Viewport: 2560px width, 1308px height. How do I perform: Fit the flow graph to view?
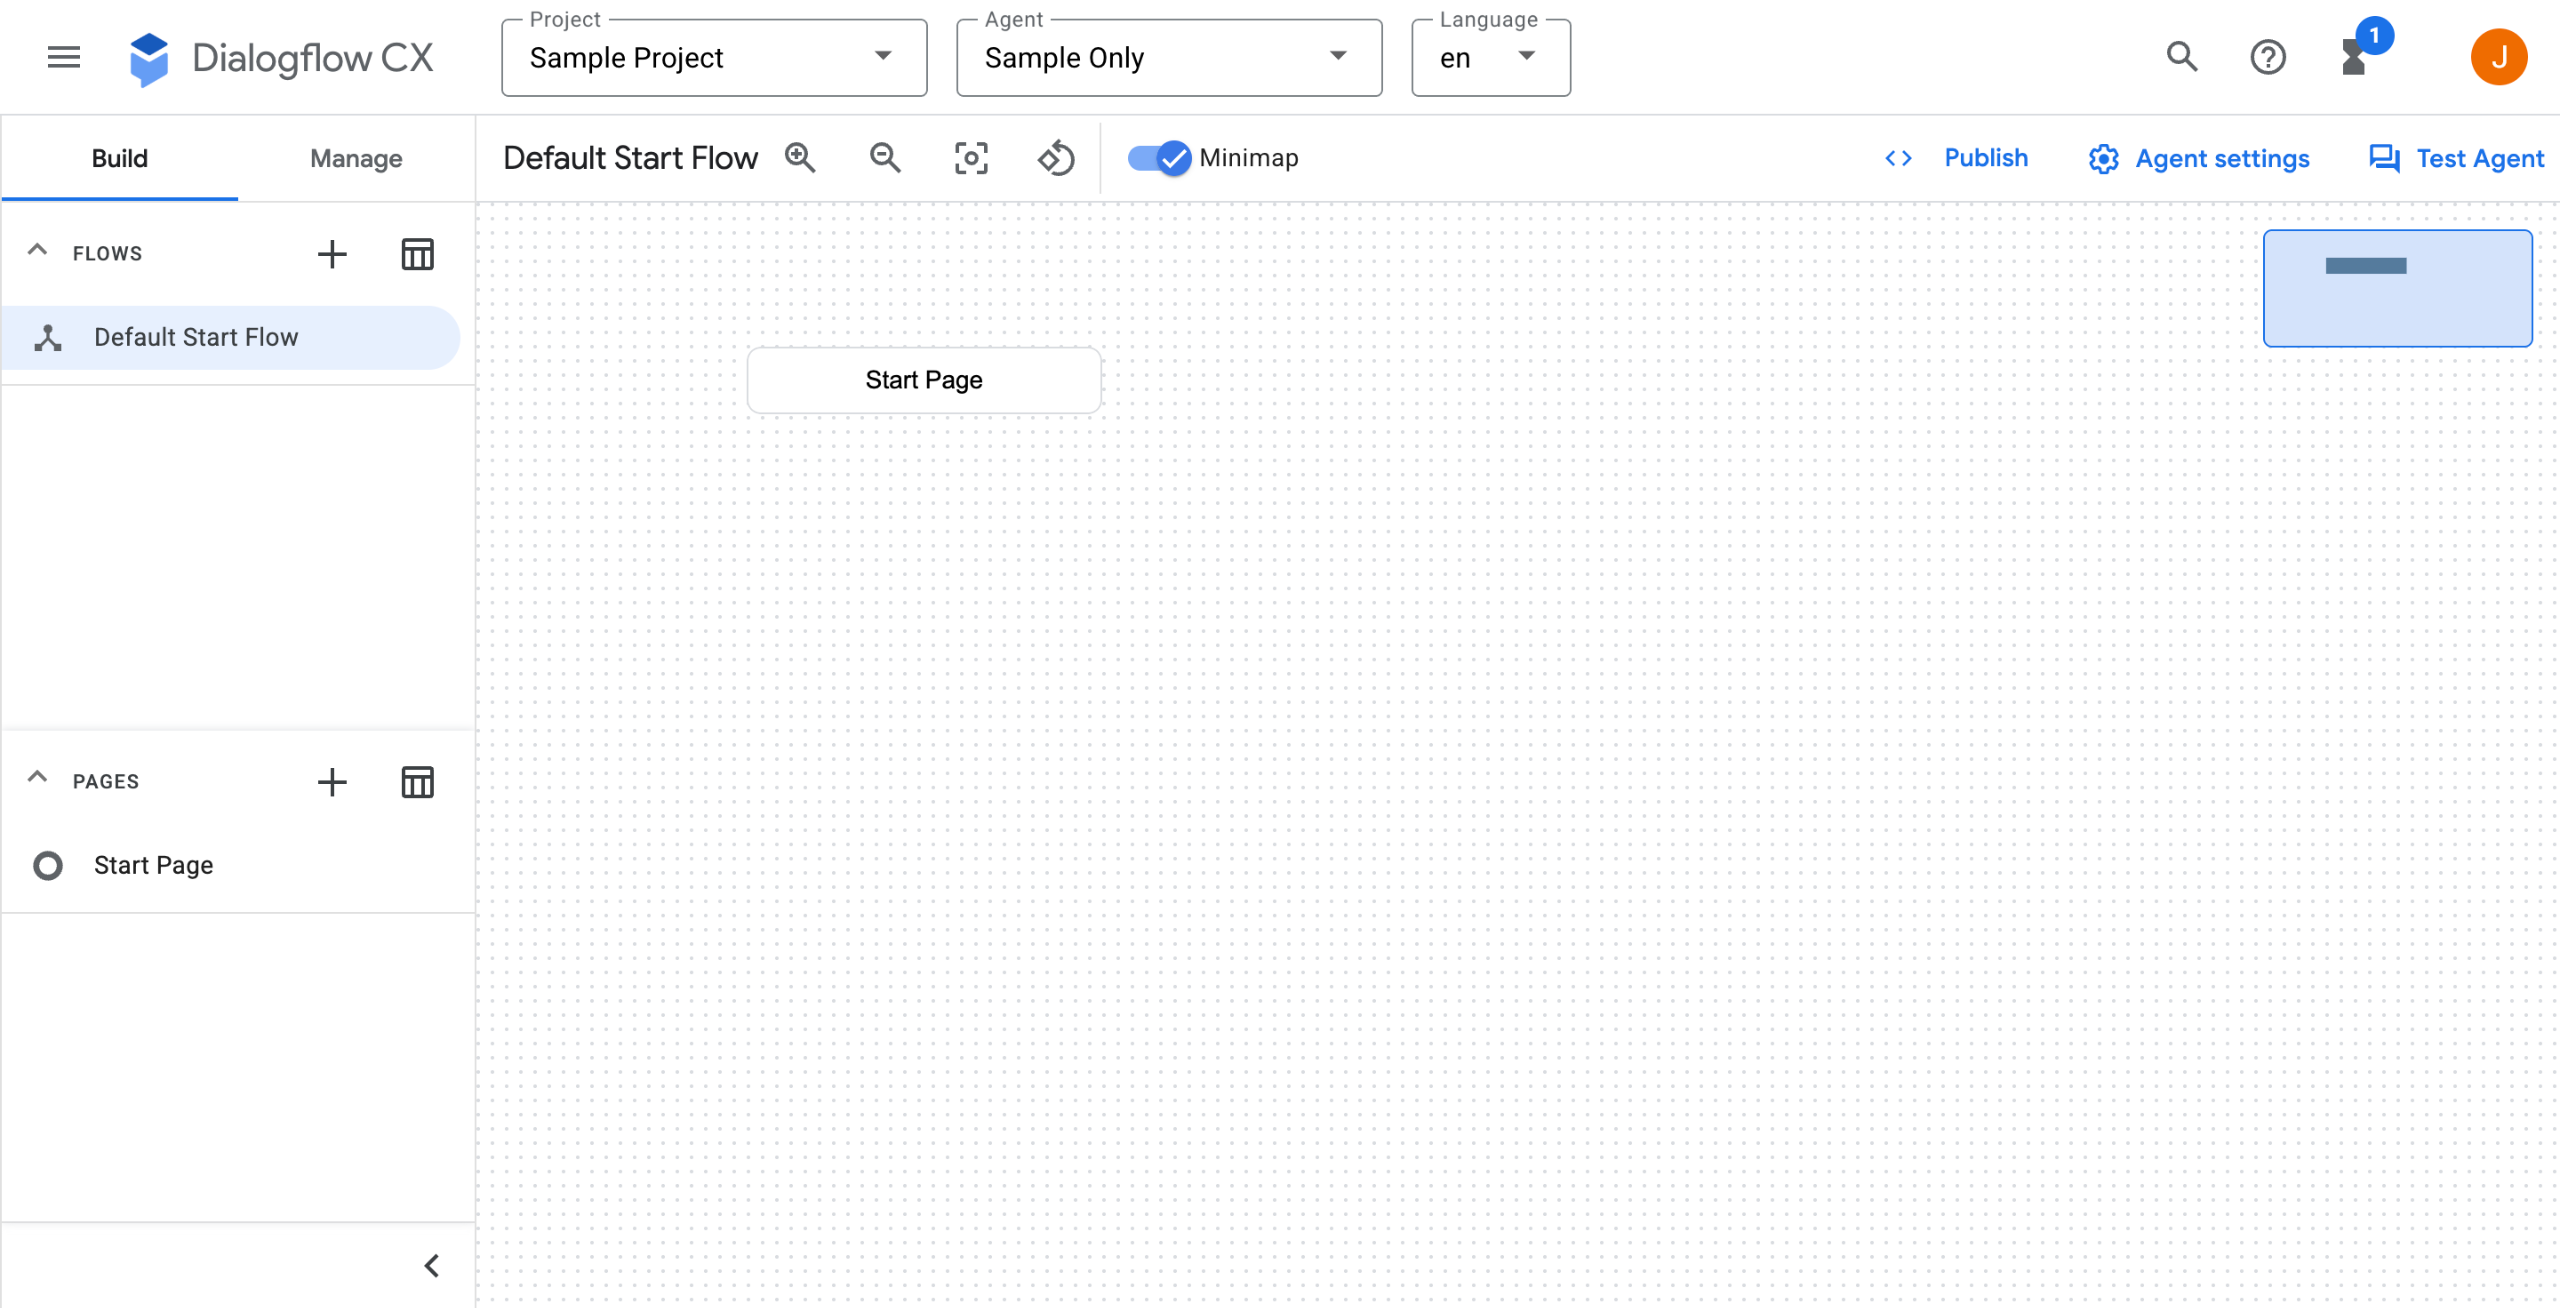click(971, 158)
